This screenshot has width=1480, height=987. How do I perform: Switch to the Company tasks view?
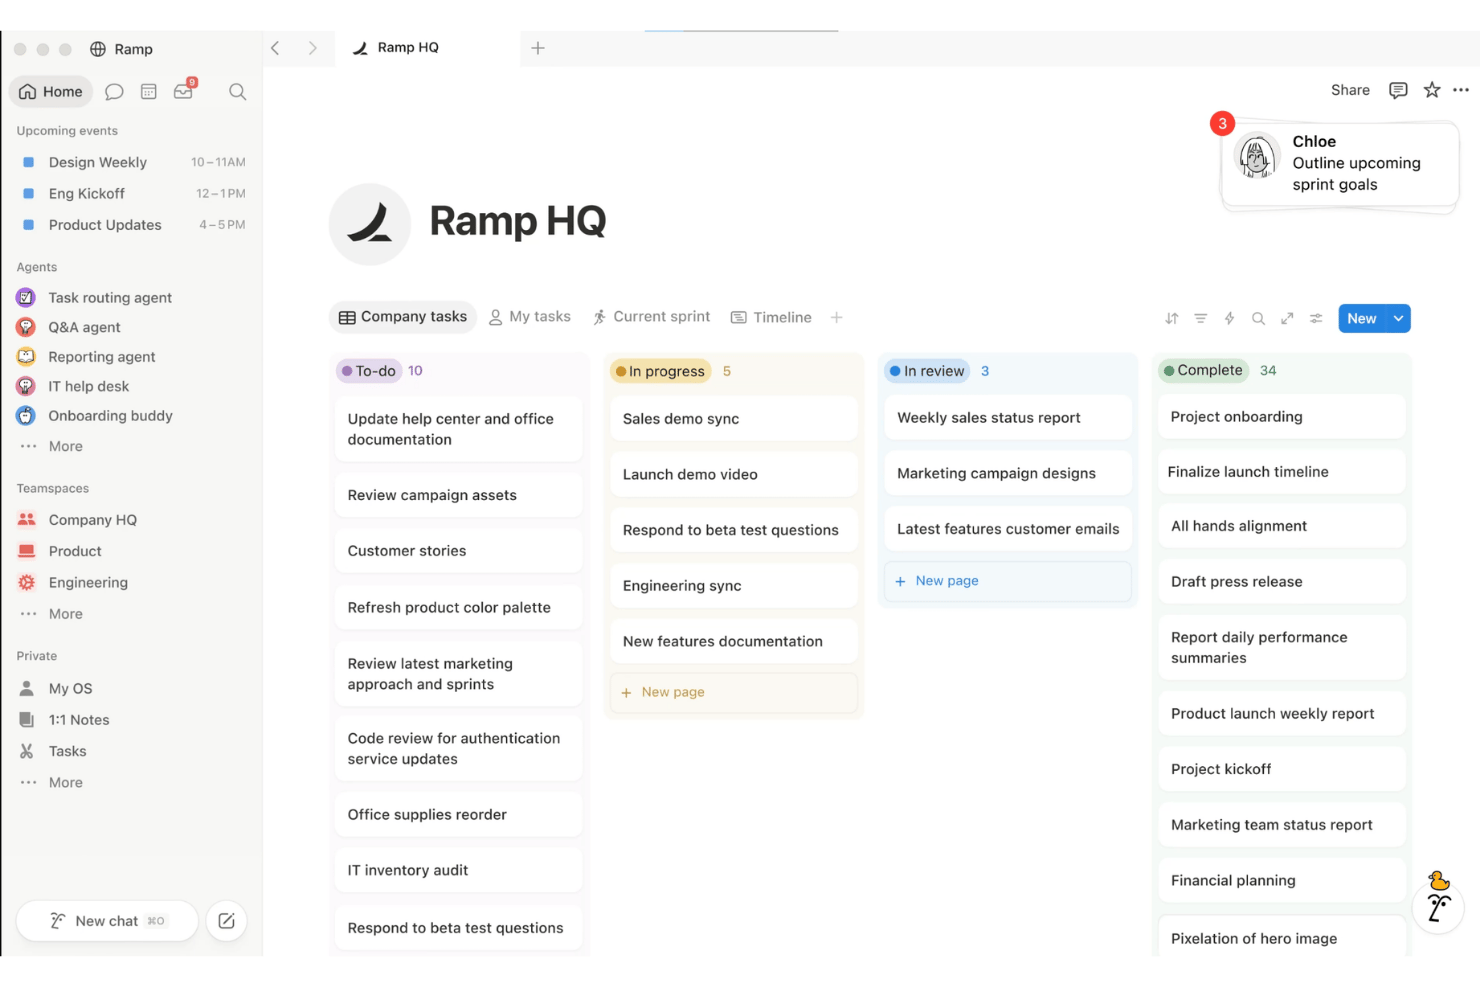tap(403, 317)
